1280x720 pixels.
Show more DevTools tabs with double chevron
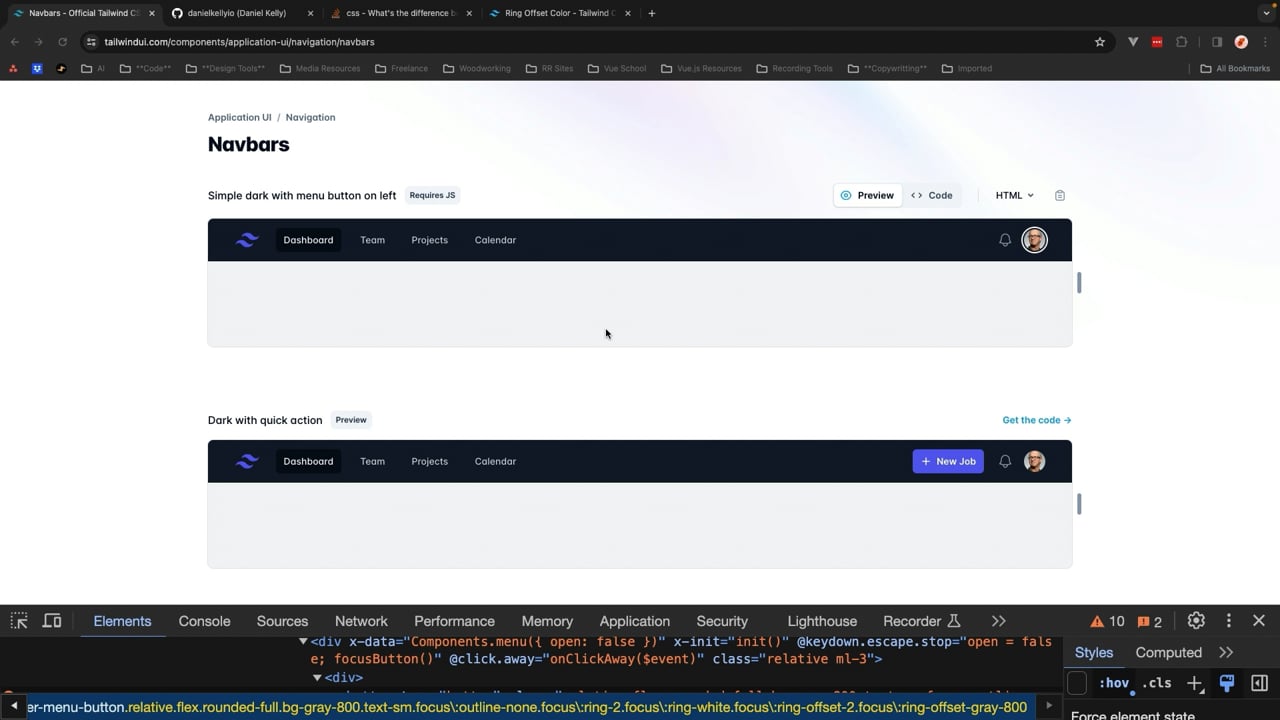[998, 621]
